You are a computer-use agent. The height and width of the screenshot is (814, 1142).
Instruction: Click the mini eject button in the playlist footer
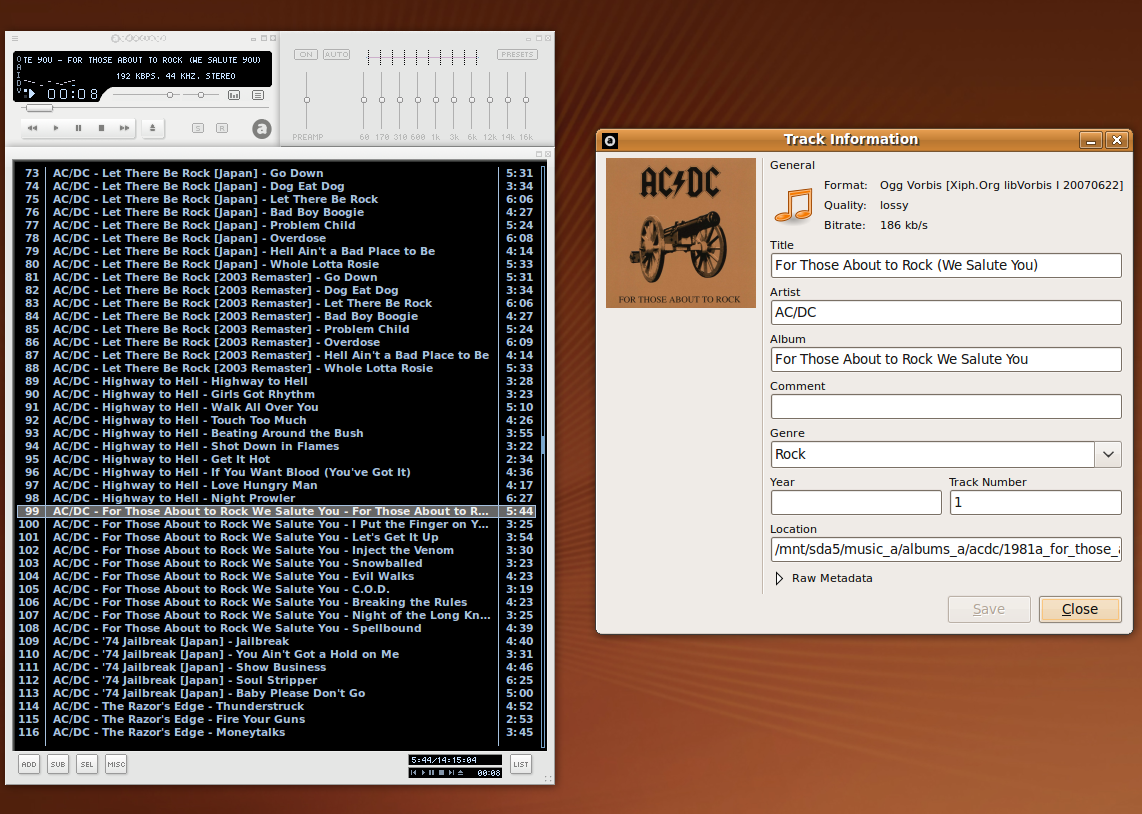pyautogui.click(x=460, y=772)
